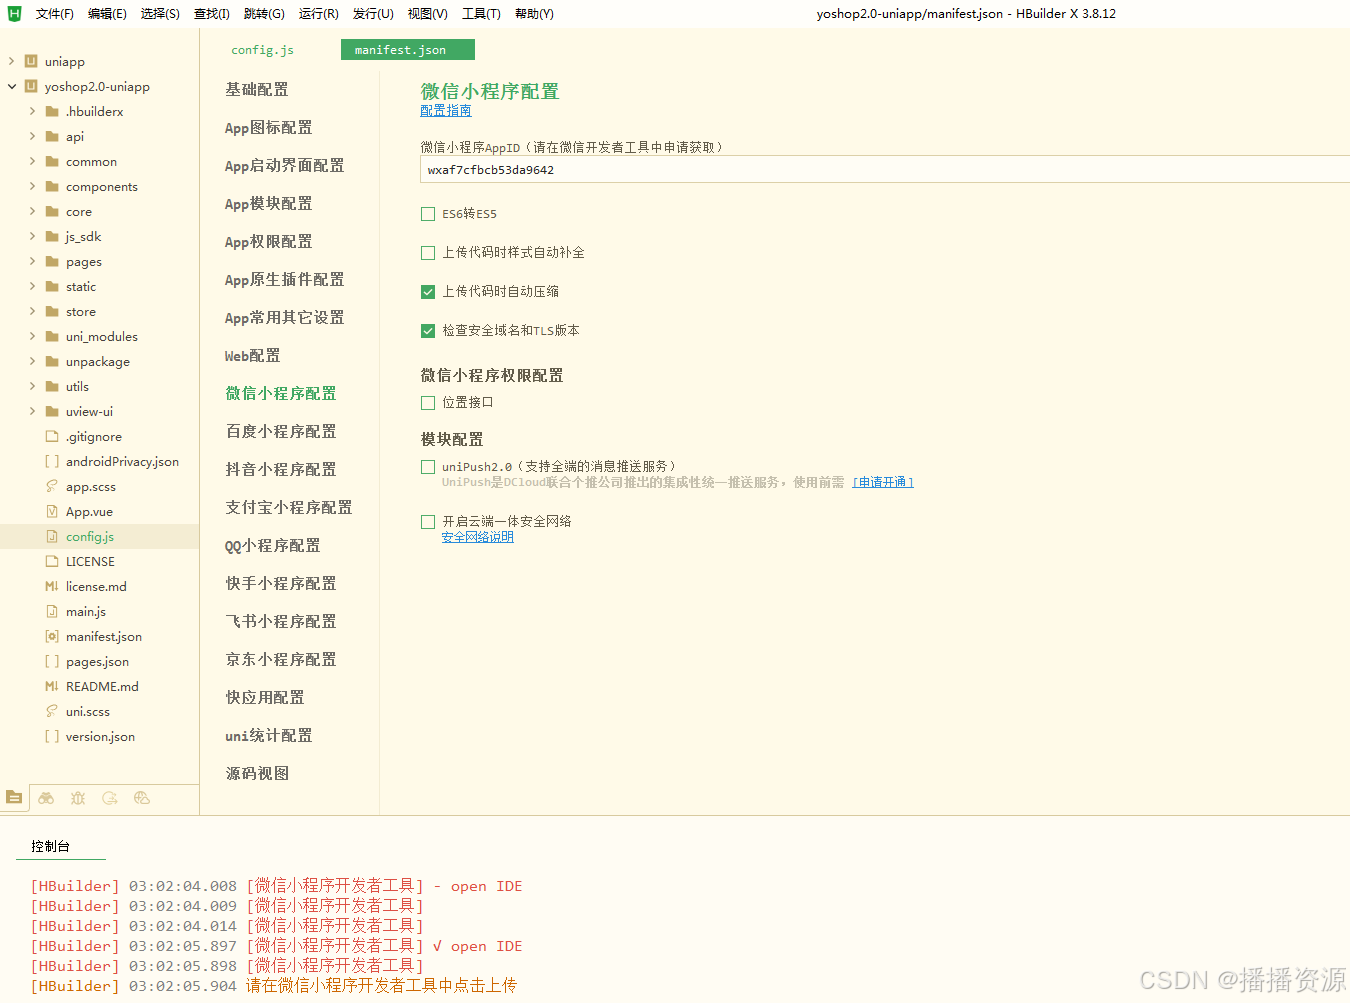Open the 安全网络说明 link
Viewport: 1350px width, 1003px height.
pyautogui.click(x=477, y=537)
